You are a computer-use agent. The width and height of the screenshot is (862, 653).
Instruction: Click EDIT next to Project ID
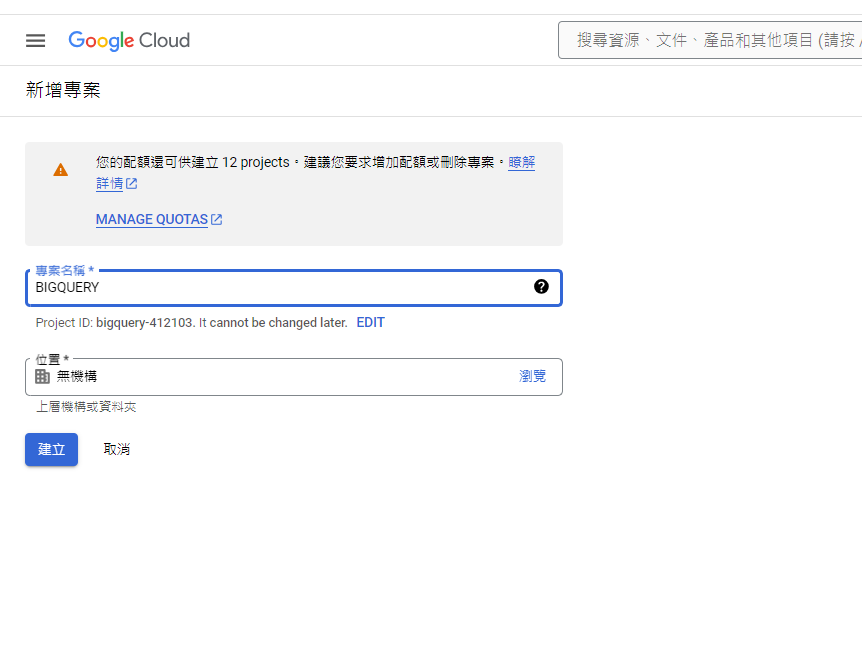(371, 323)
